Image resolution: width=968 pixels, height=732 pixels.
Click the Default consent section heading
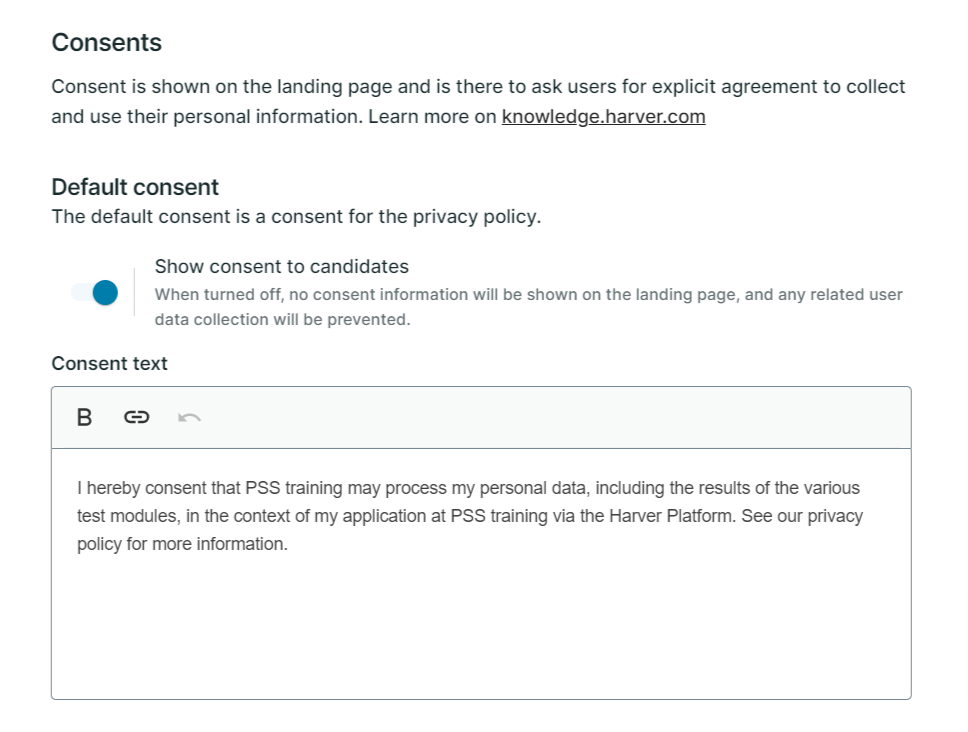pos(135,187)
